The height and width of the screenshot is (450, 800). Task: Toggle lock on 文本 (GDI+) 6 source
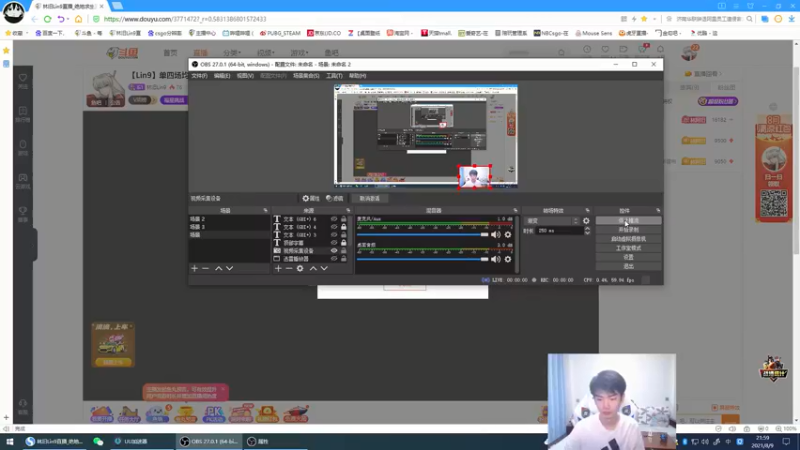(343, 219)
